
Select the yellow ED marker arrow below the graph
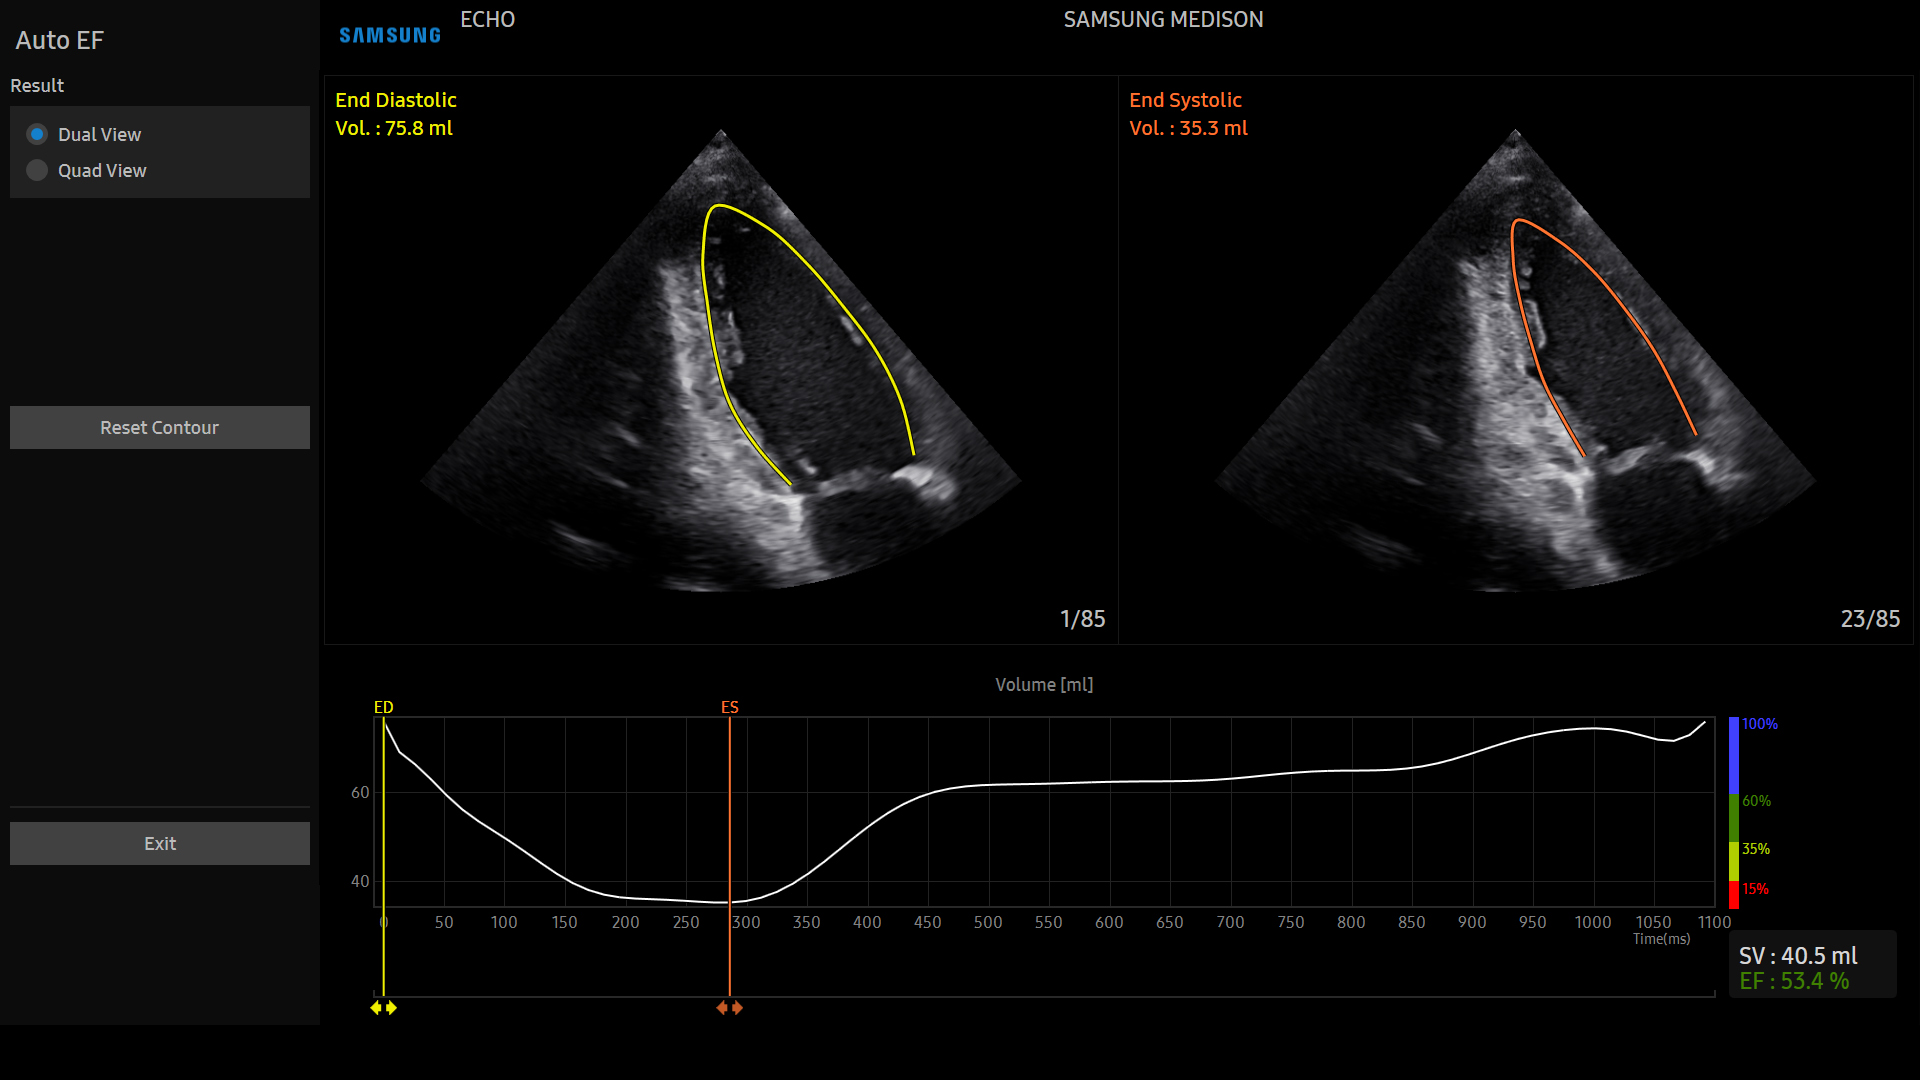pyautogui.click(x=384, y=1009)
